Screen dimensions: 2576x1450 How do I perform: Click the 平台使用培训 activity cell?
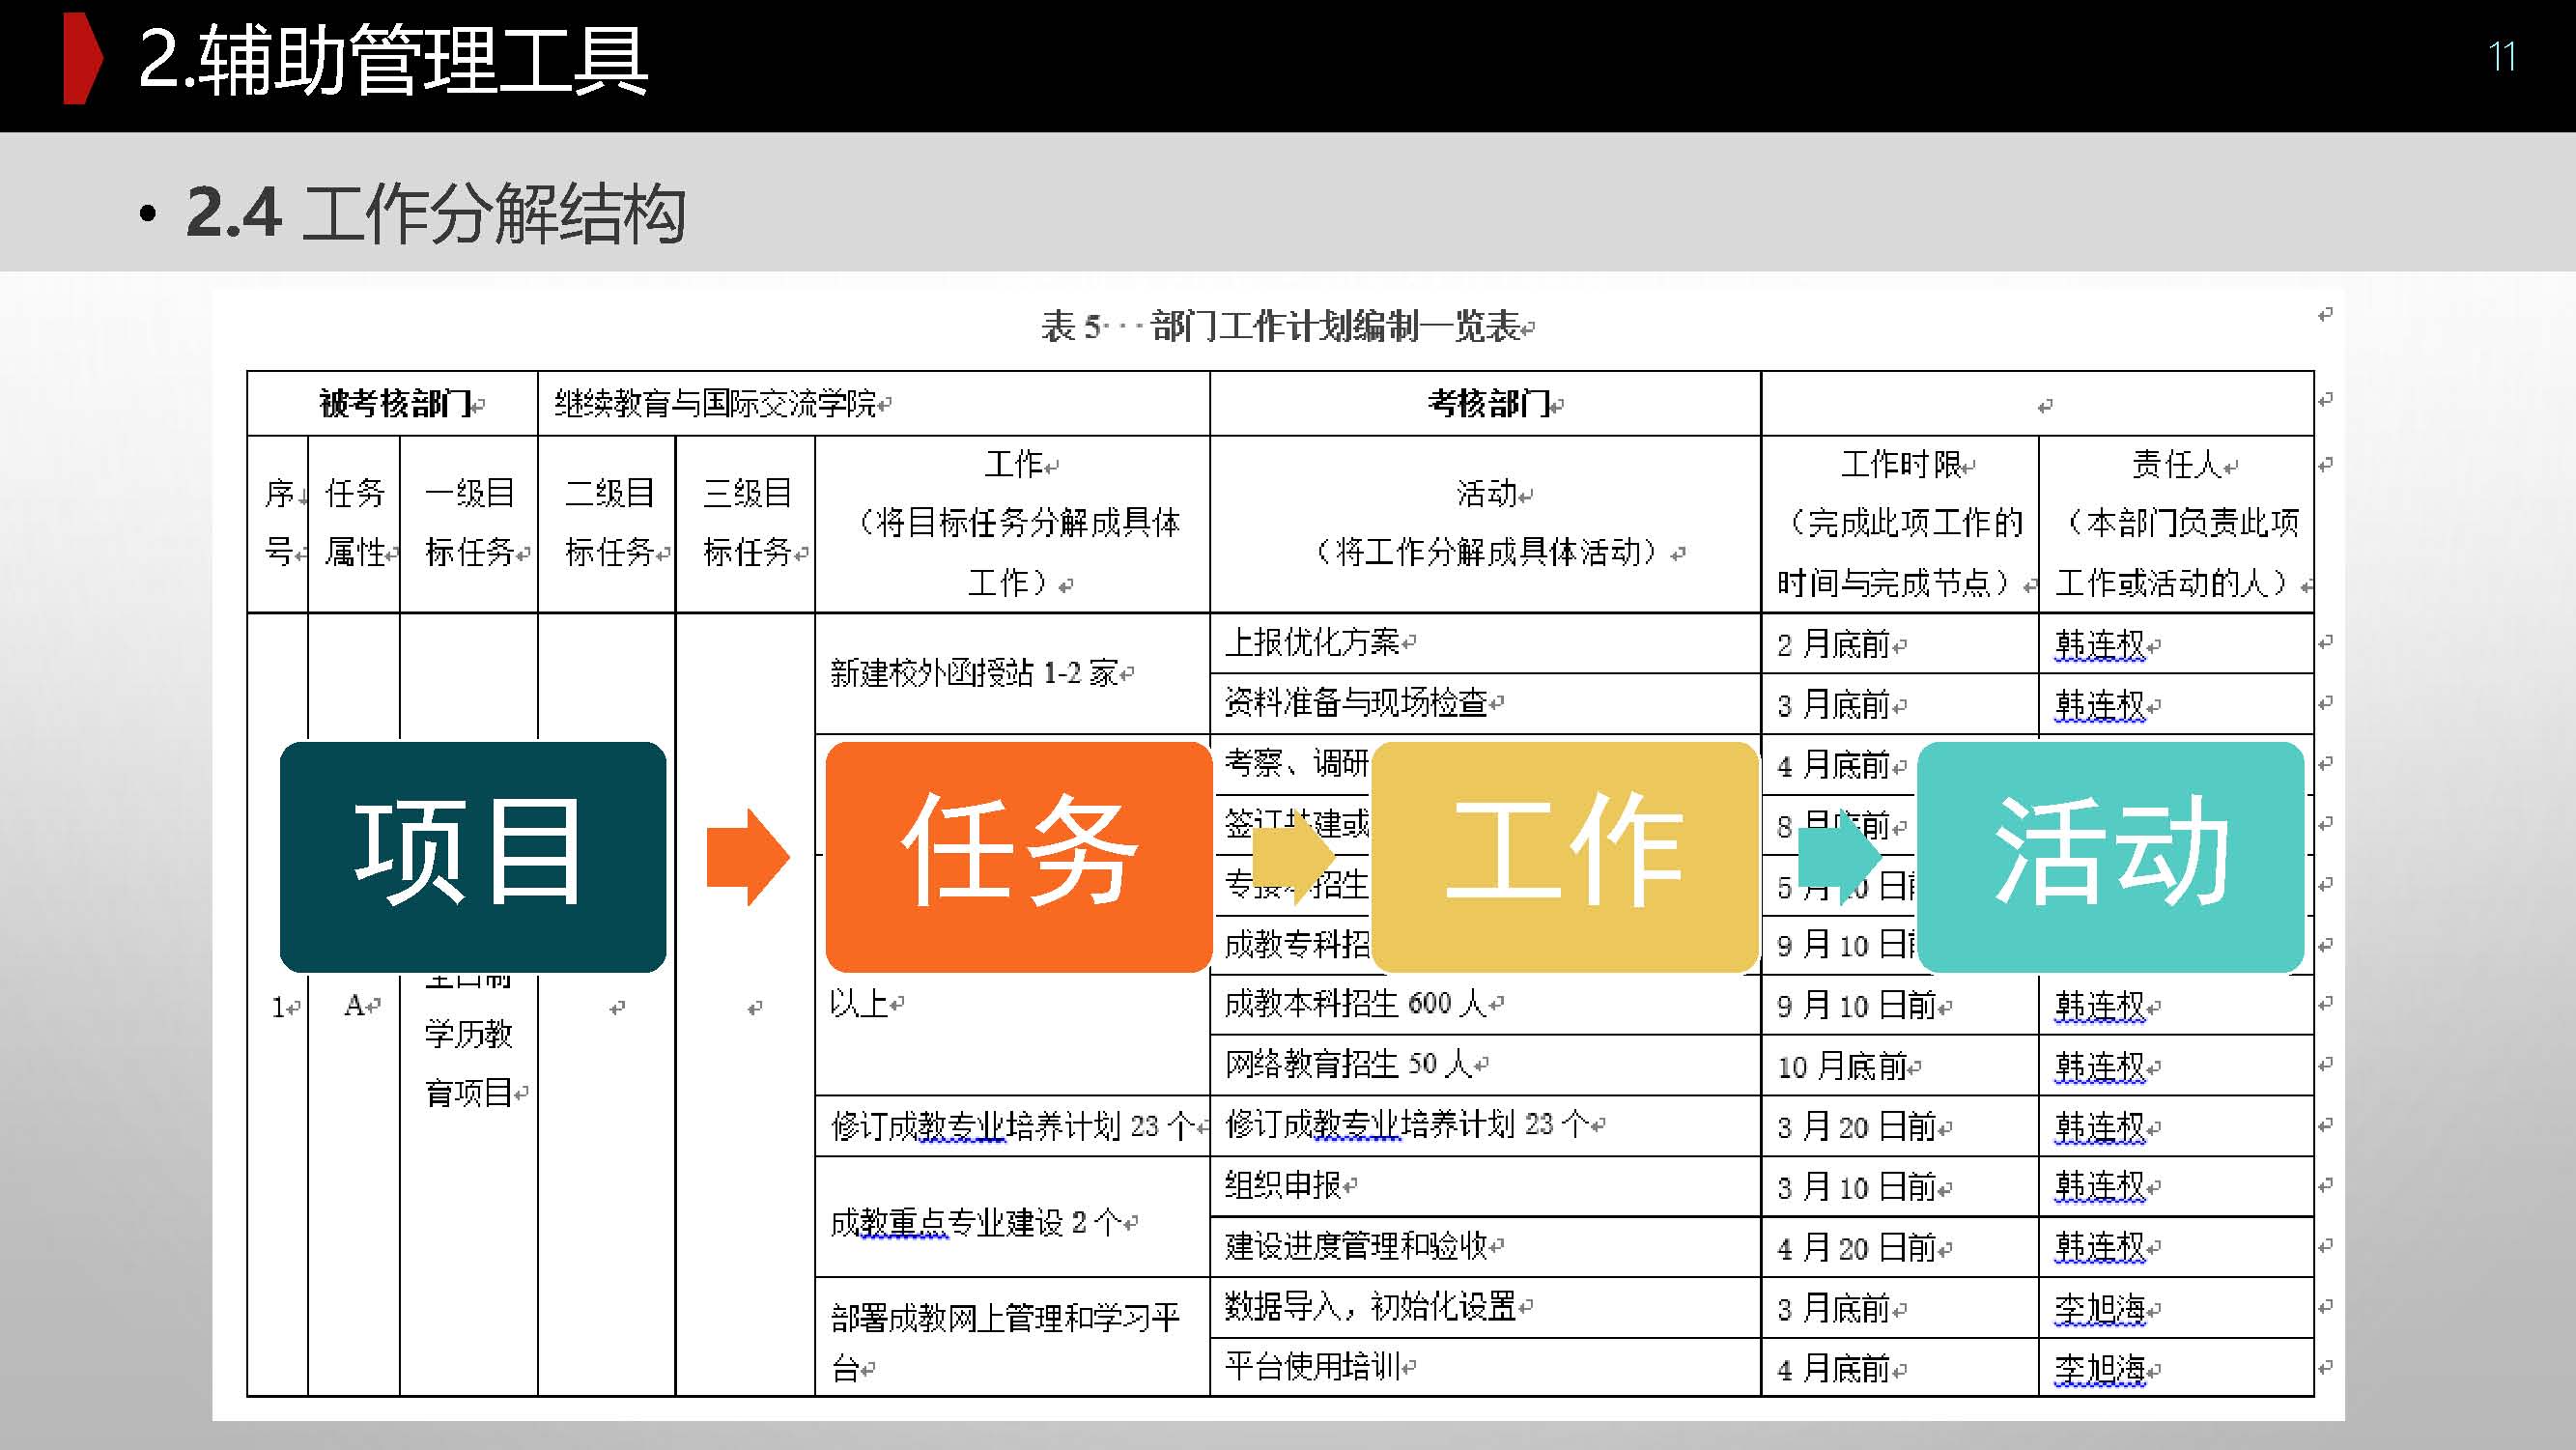[x=1314, y=1367]
